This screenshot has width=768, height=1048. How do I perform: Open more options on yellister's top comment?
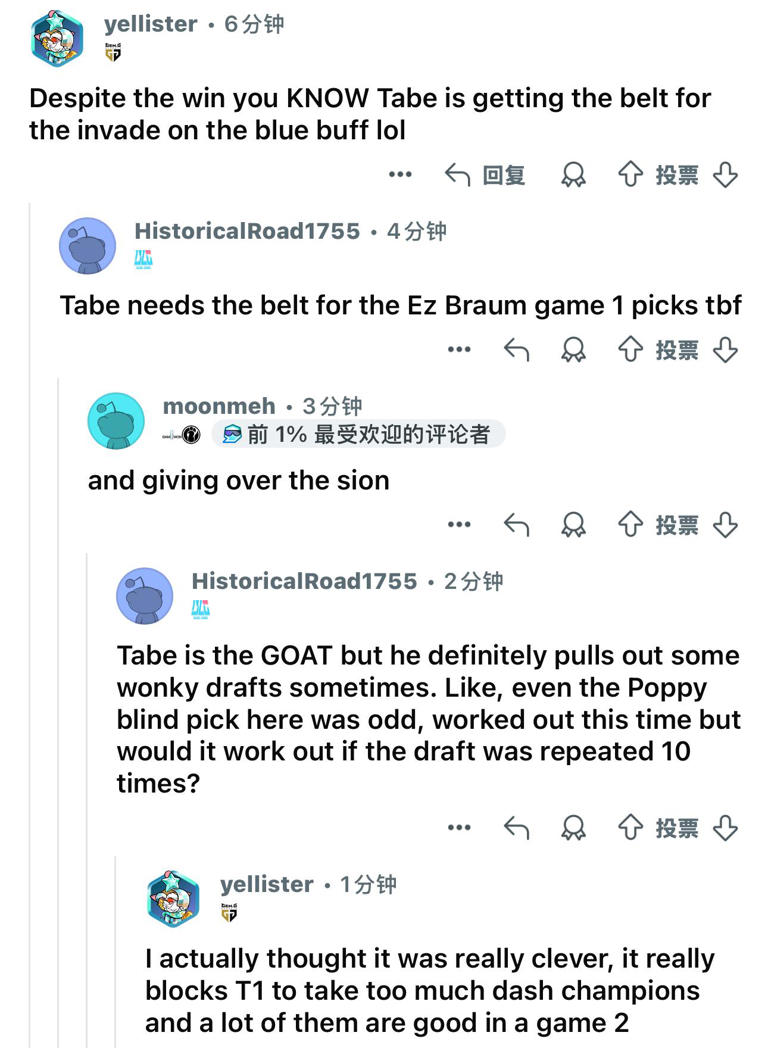400,174
